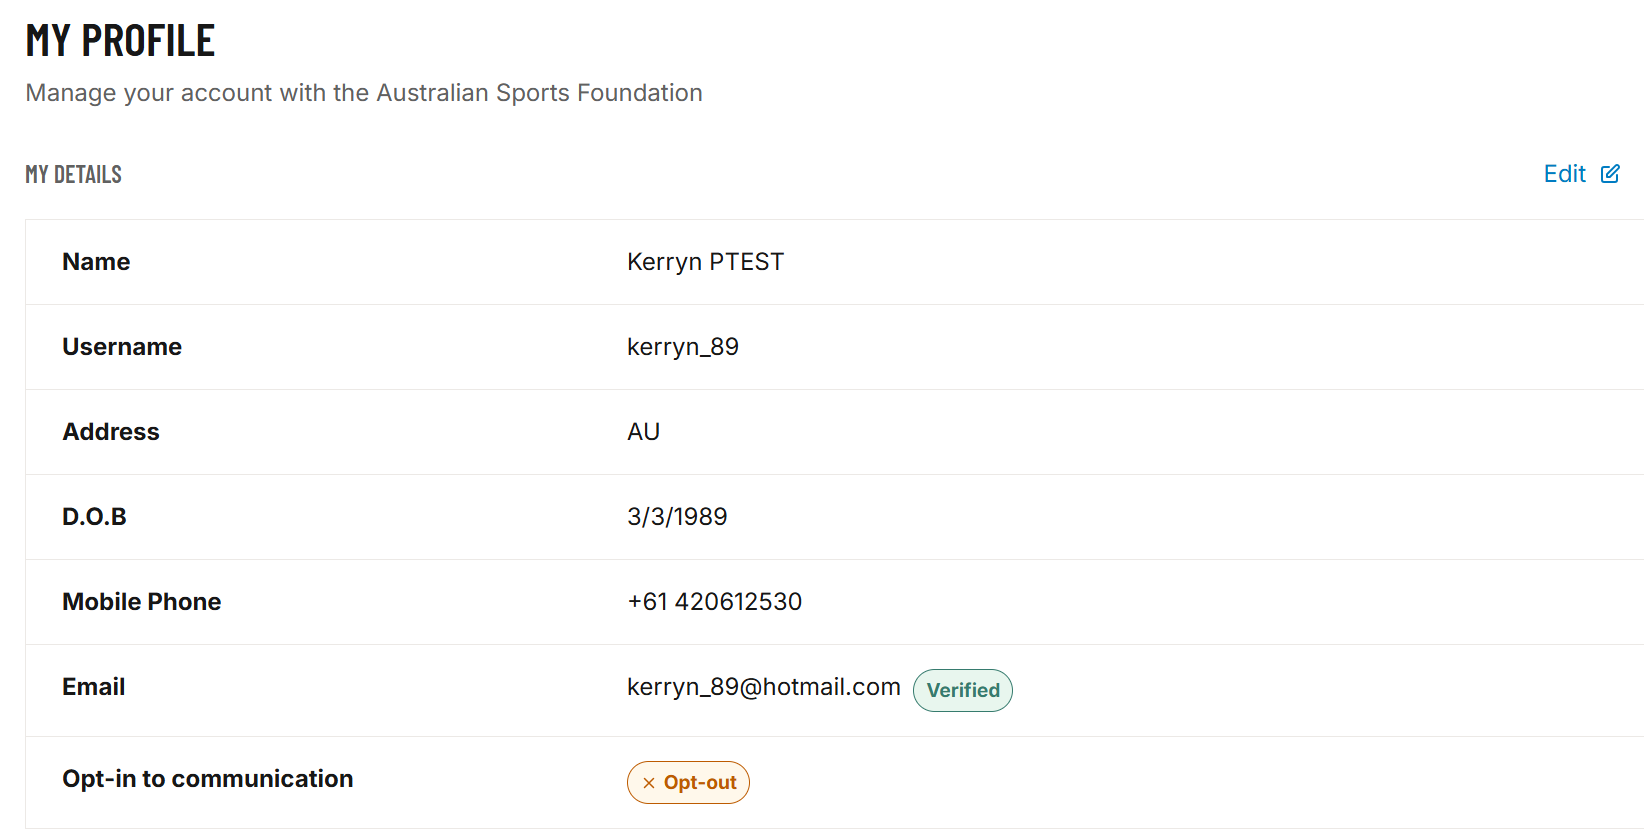Click the Opt-in to communication label

208,779
